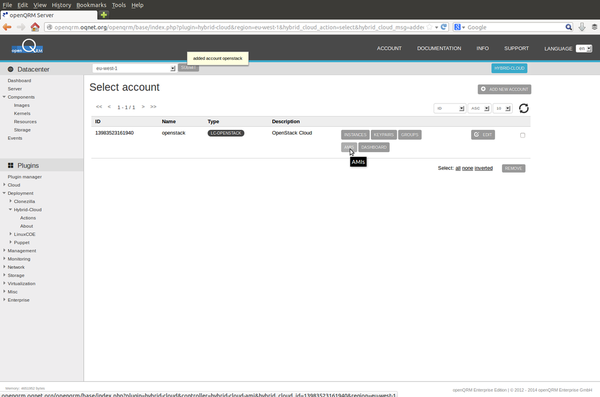Select all rows via 'all' link

tap(458, 168)
